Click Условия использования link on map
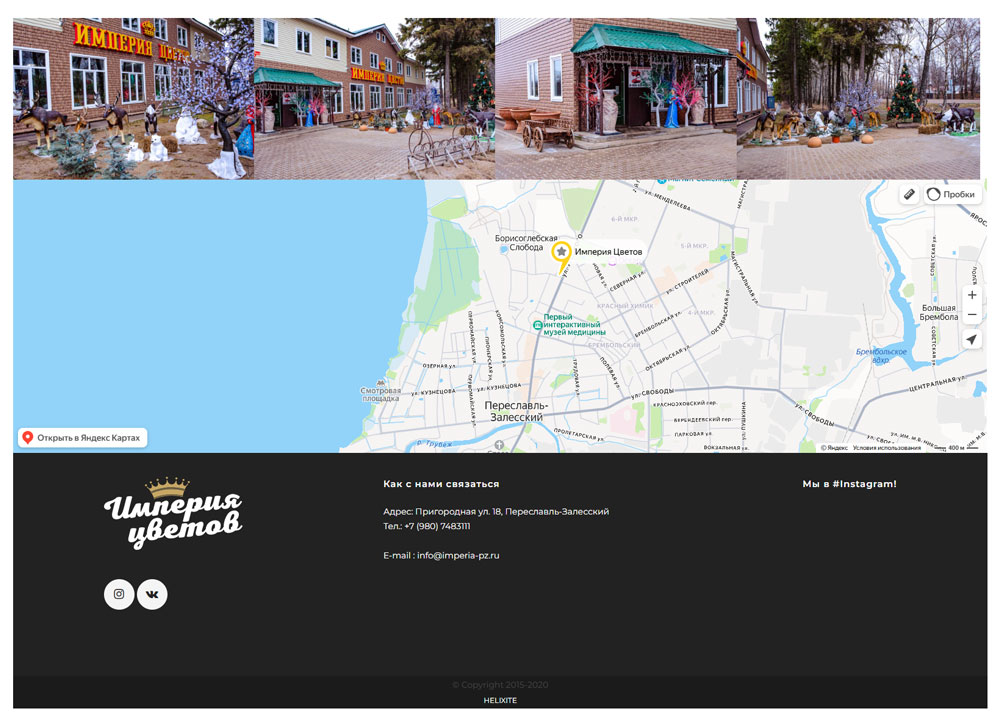1000x721 pixels. point(886,448)
